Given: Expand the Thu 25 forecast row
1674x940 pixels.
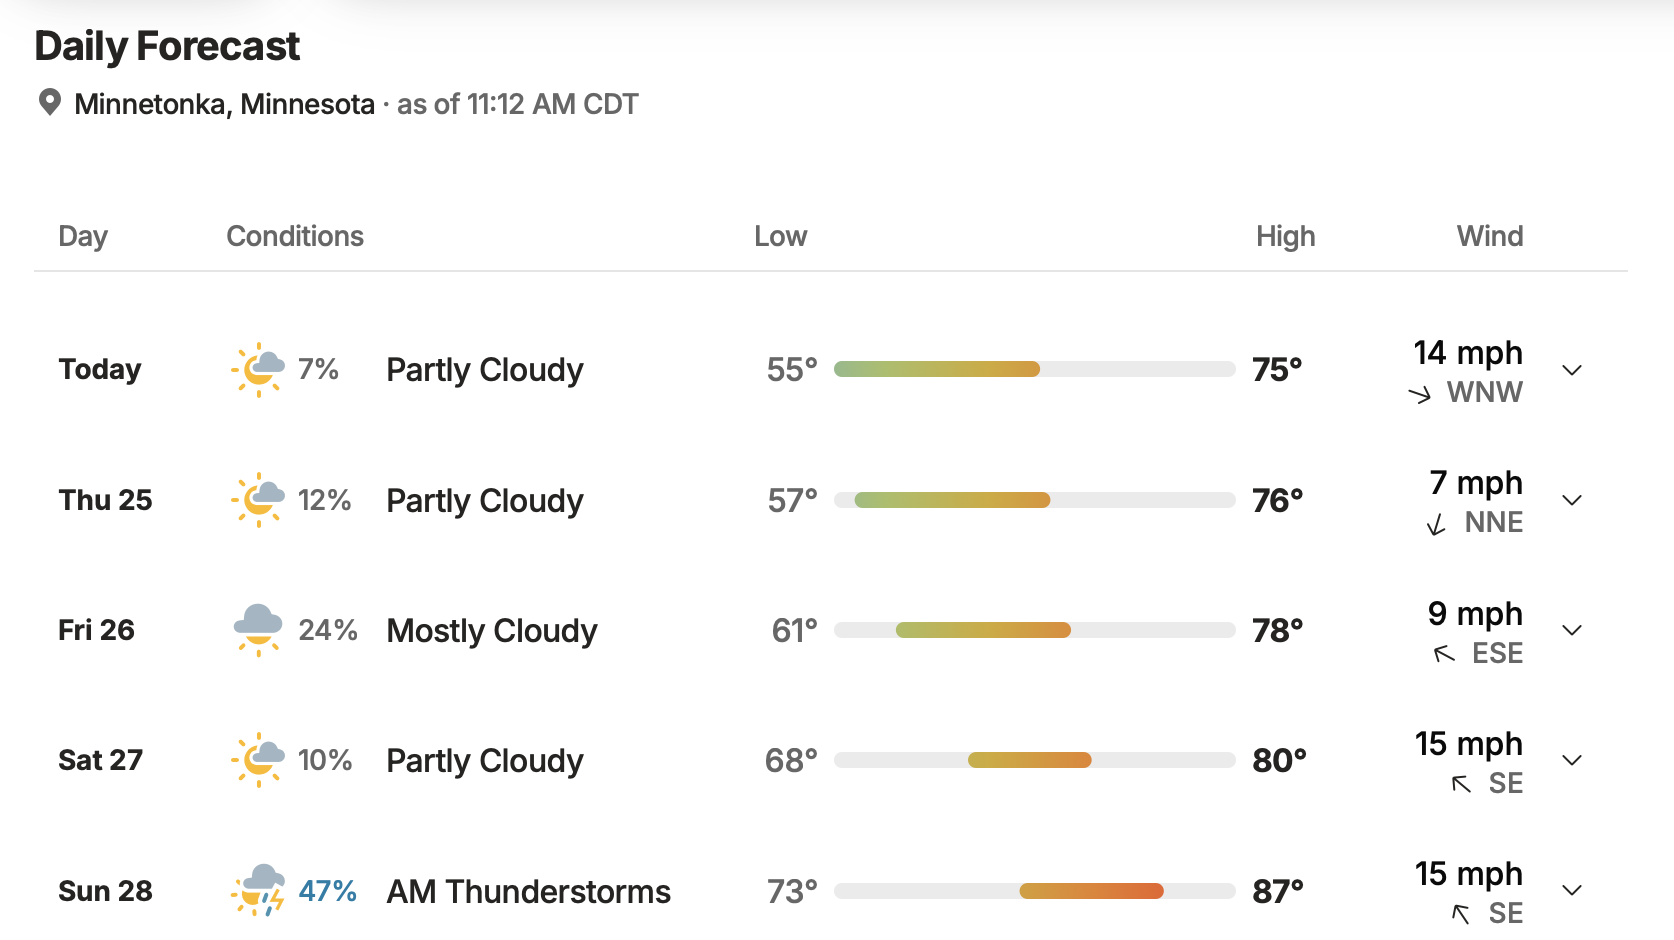Looking at the screenshot, I should (x=1572, y=500).
